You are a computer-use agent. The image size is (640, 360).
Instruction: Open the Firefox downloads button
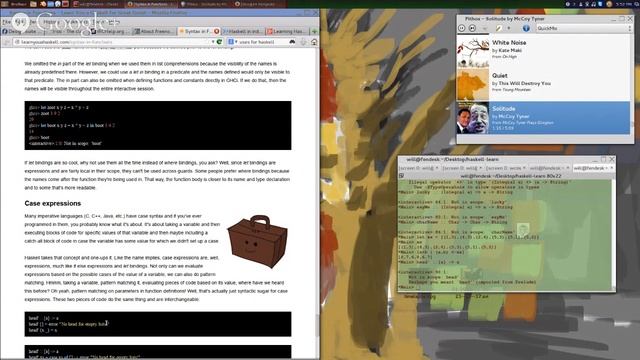click(303, 42)
